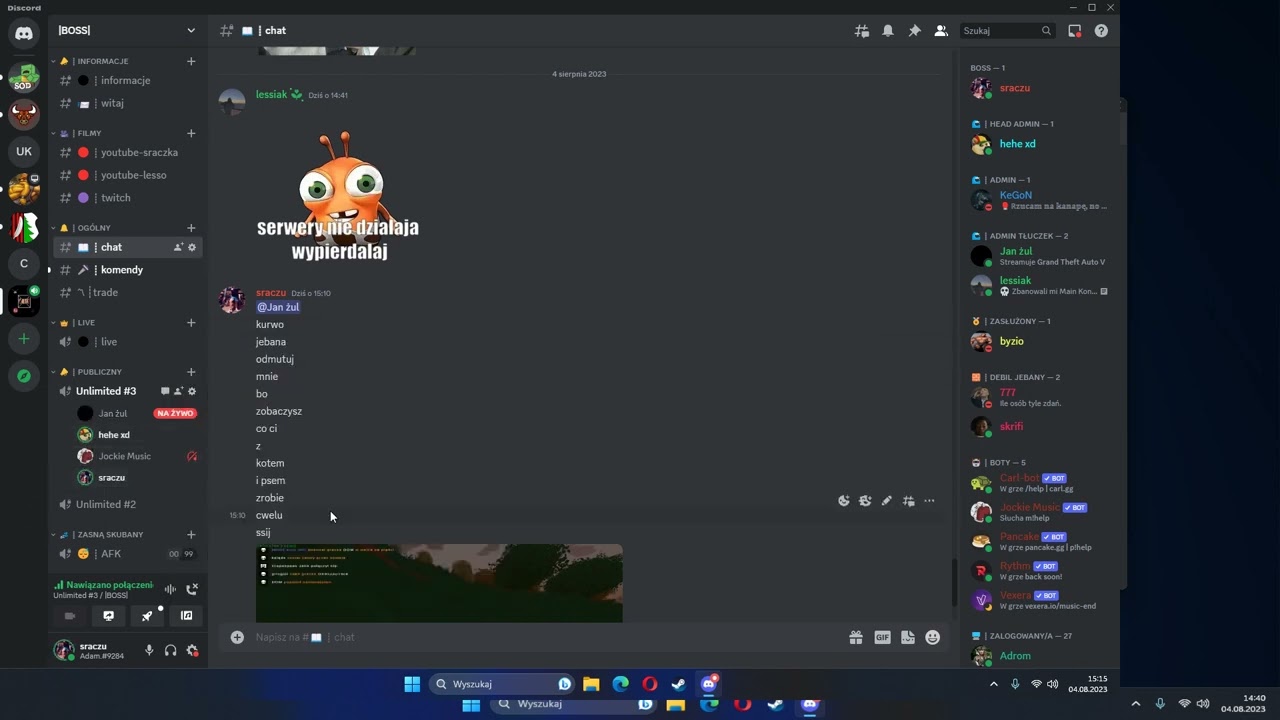Image resolution: width=1280 pixels, height=720 pixels.
Task: Create channel in INFORMACJE category
Action: (191, 61)
